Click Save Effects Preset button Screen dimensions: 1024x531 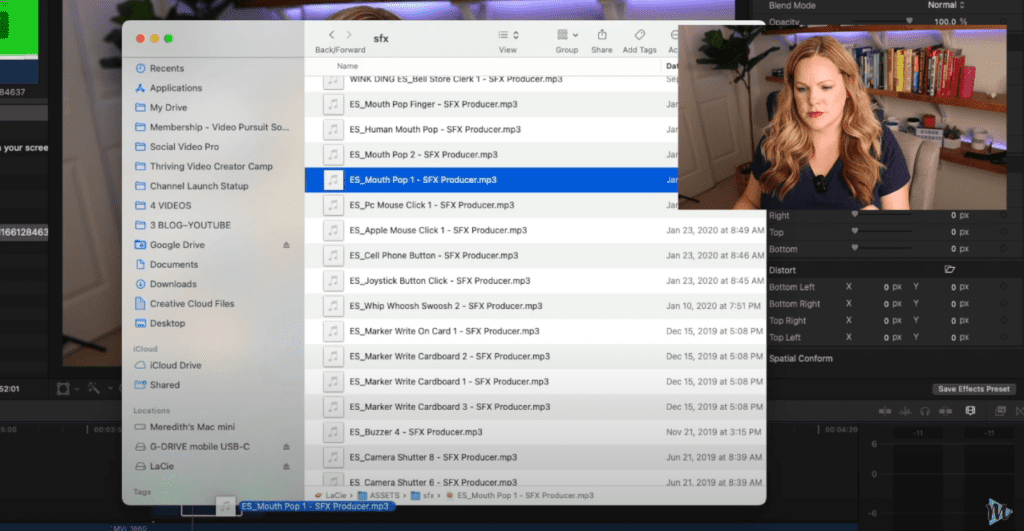point(973,389)
